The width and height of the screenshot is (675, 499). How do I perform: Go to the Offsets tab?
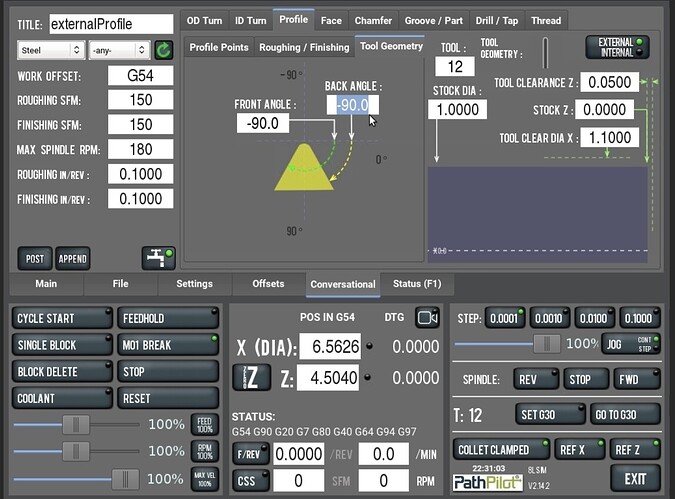point(268,284)
